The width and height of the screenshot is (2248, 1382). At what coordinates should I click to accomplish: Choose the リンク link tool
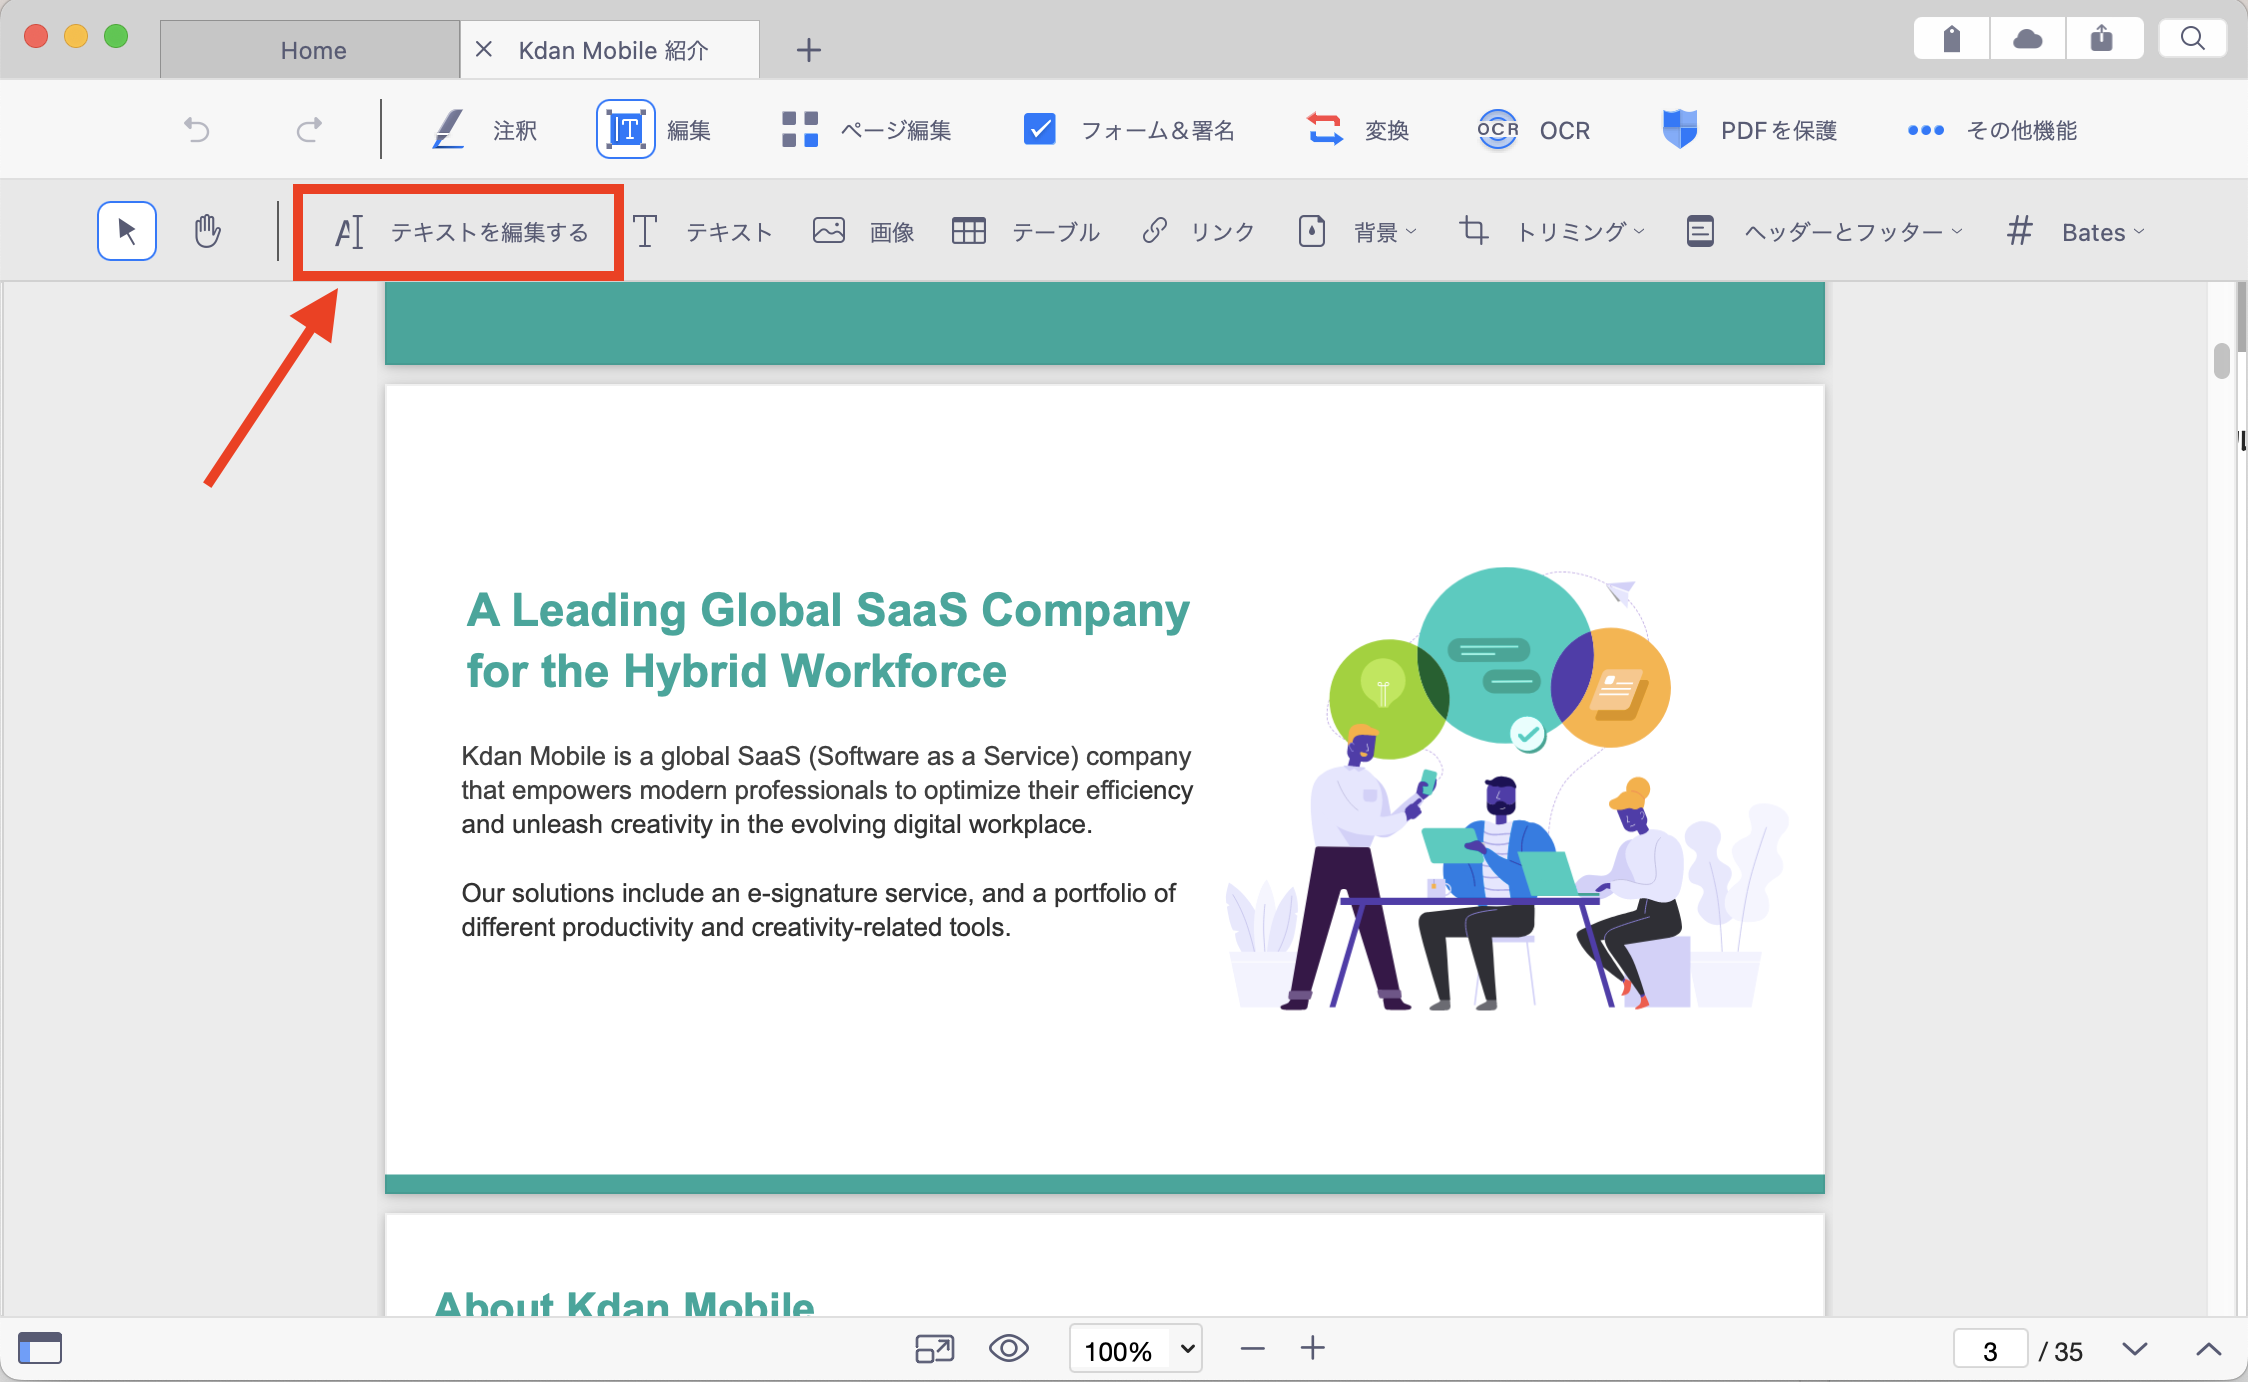[x=1198, y=232]
